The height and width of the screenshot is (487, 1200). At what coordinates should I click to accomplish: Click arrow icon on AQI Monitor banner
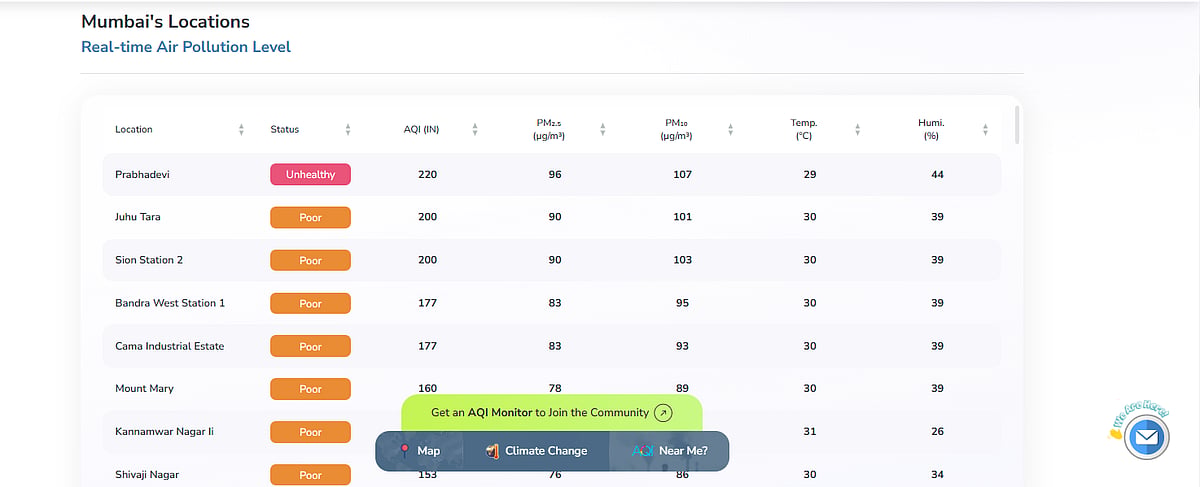pyautogui.click(x=663, y=412)
